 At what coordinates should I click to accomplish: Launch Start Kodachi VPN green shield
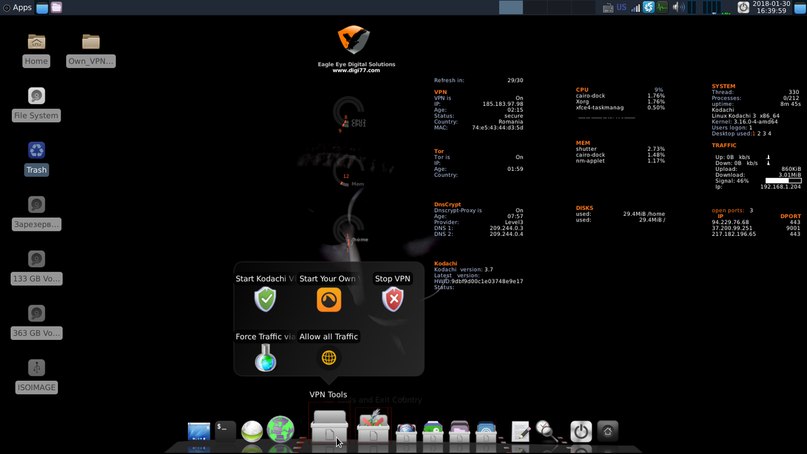[x=265, y=299]
